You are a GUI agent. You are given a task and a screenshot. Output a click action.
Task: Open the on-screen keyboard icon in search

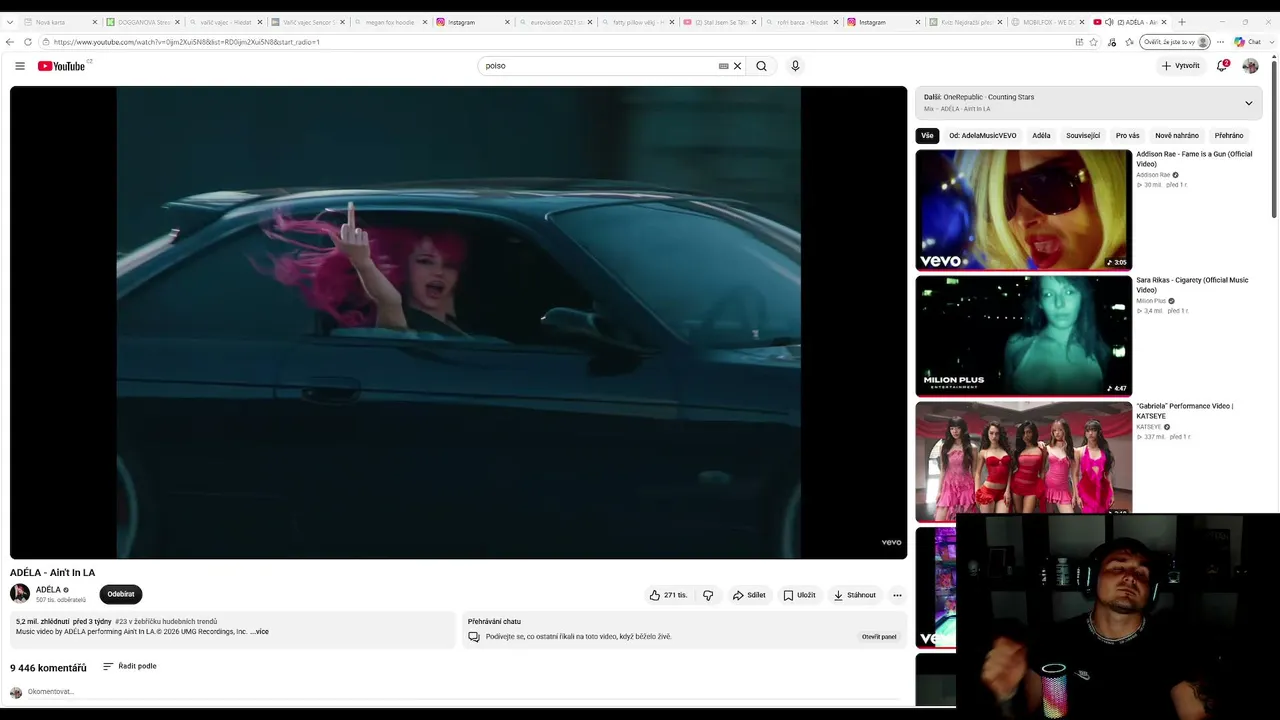point(723,66)
